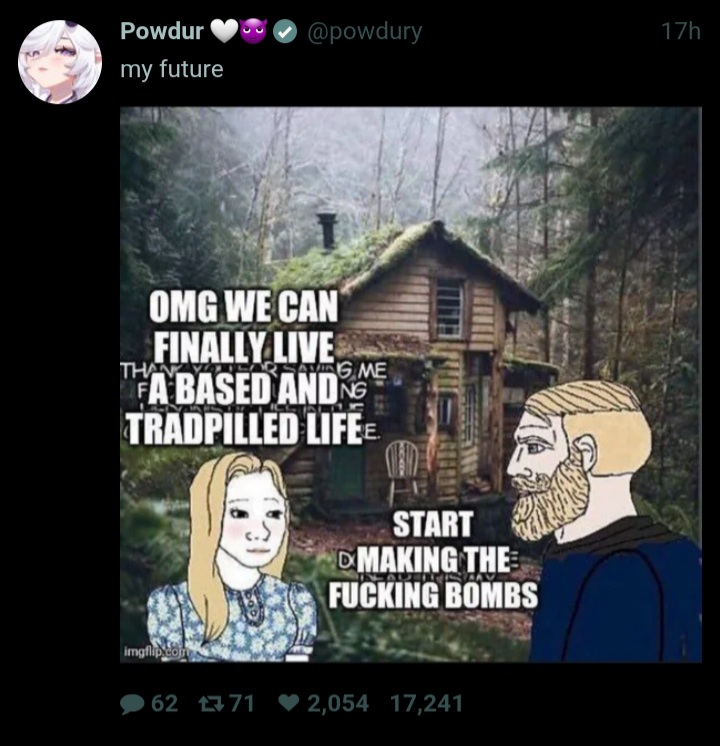Click the bearded man character in the meme
The width and height of the screenshot is (720, 746).
(603, 521)
